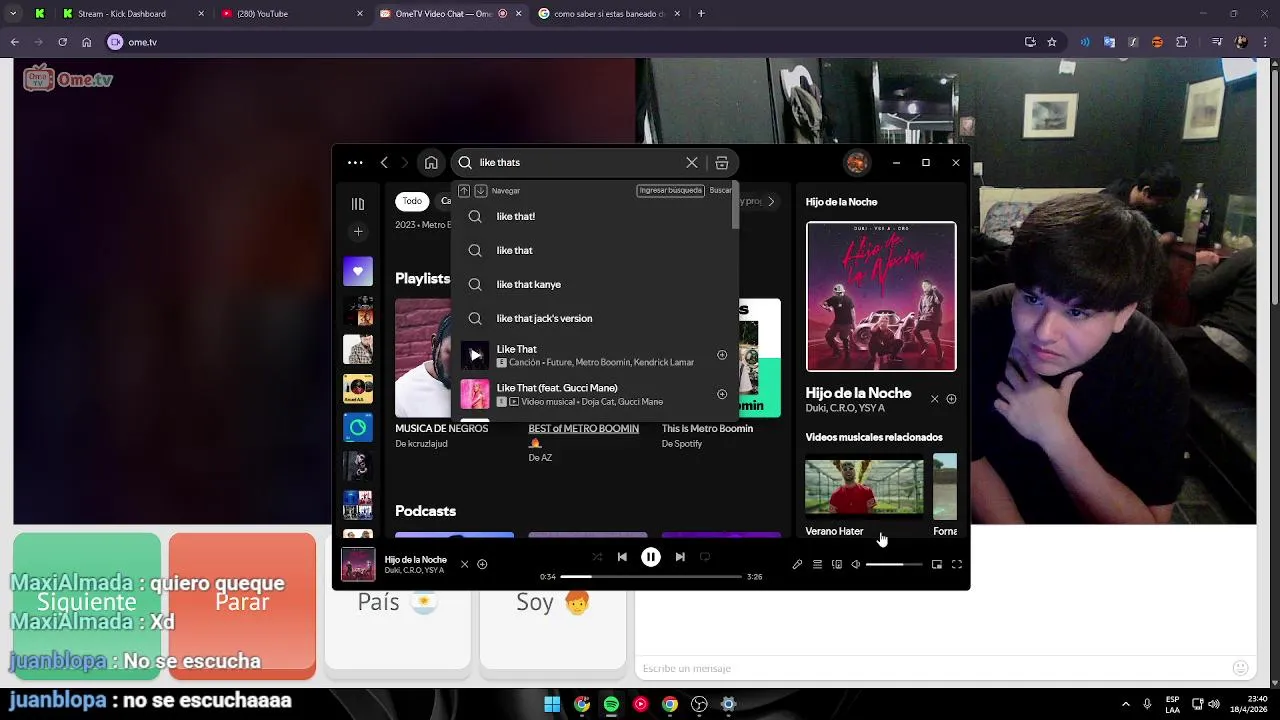Switch to the YouTube browser tab
The image size is (1280, 720).
(292, 14)
